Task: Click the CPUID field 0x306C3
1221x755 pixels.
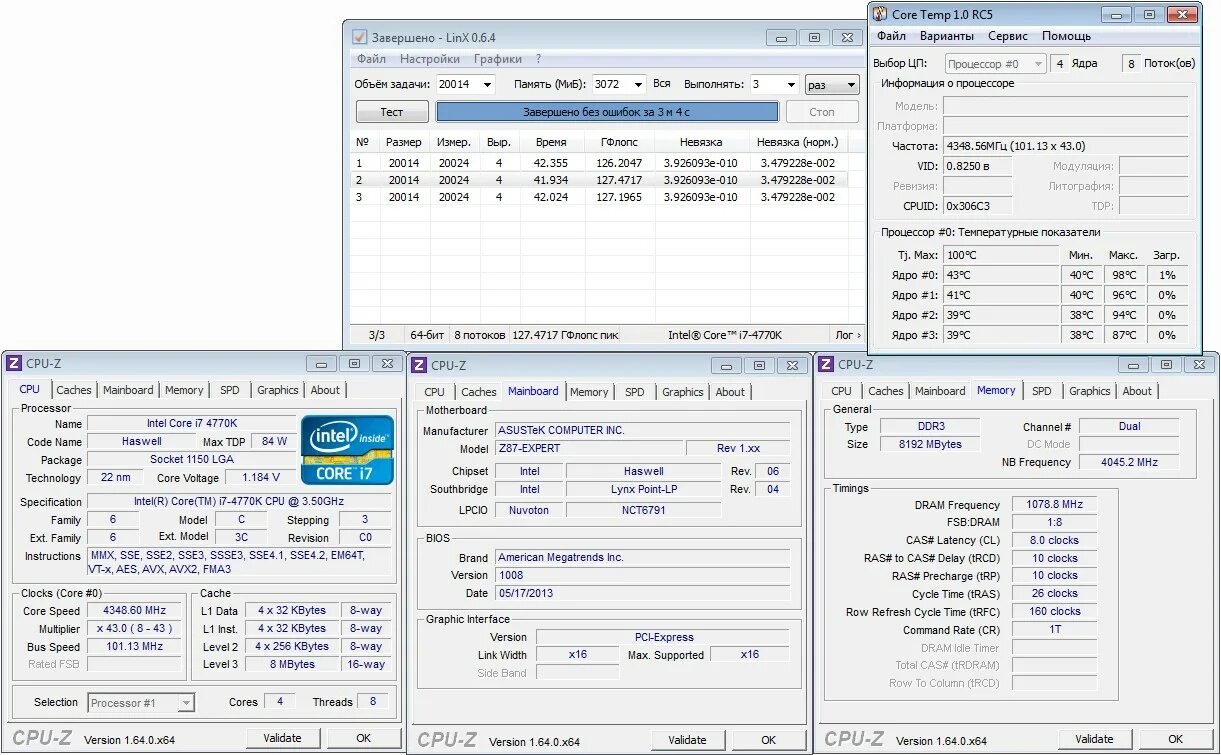Action: click(x=978, y=206)
